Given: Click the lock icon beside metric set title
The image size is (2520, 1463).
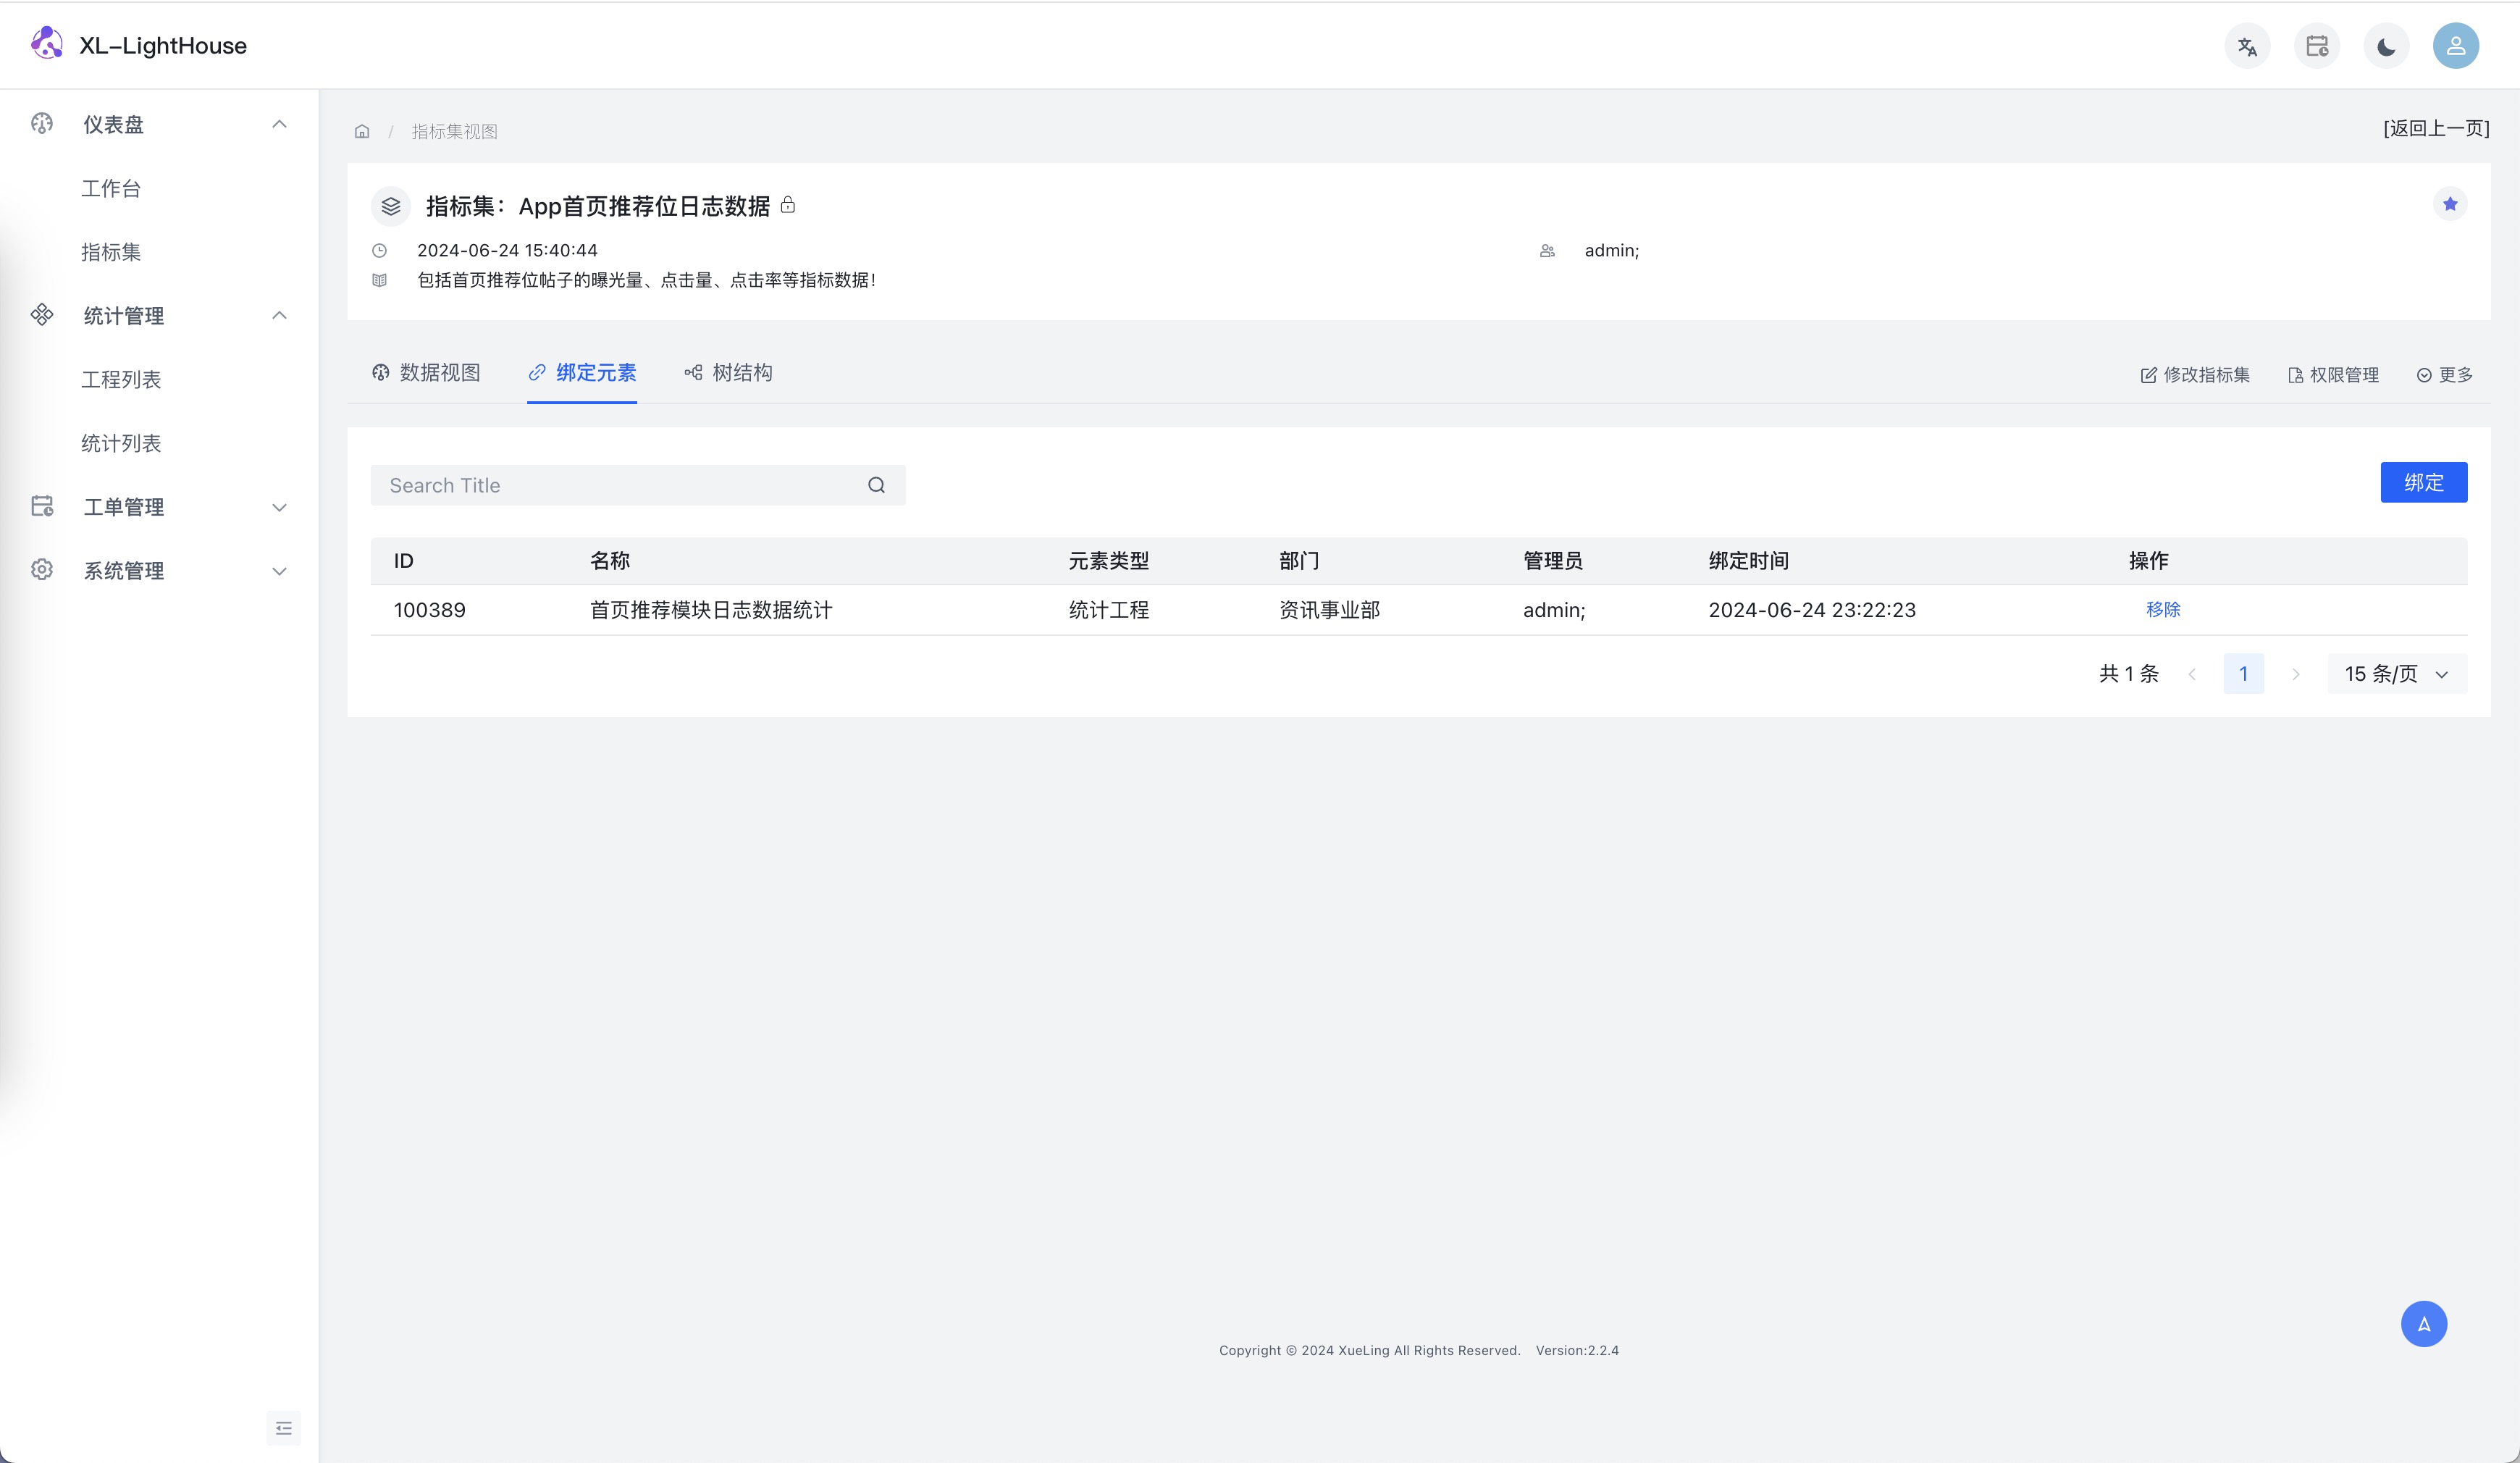Looking at the screenshot, I should (x=788, y=205).
